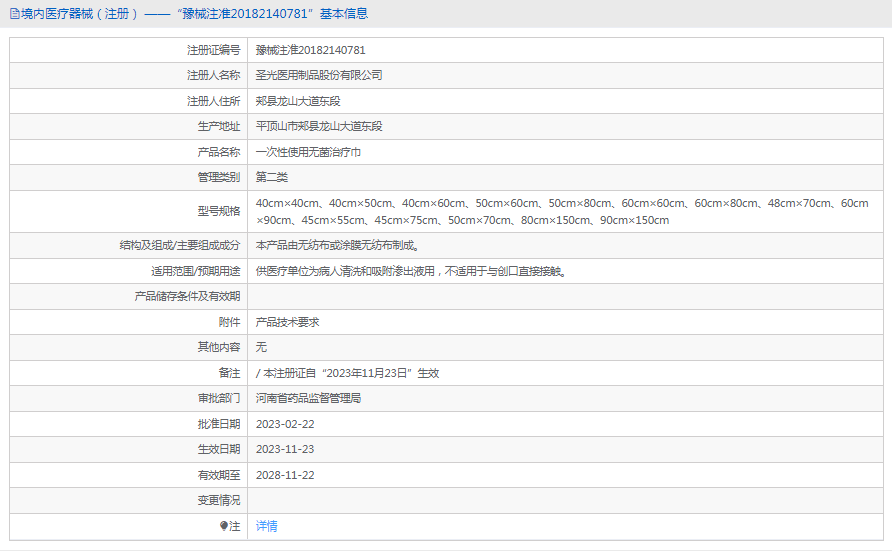Click the 管理类别 label
892x551 pixels.
(218, 177)
